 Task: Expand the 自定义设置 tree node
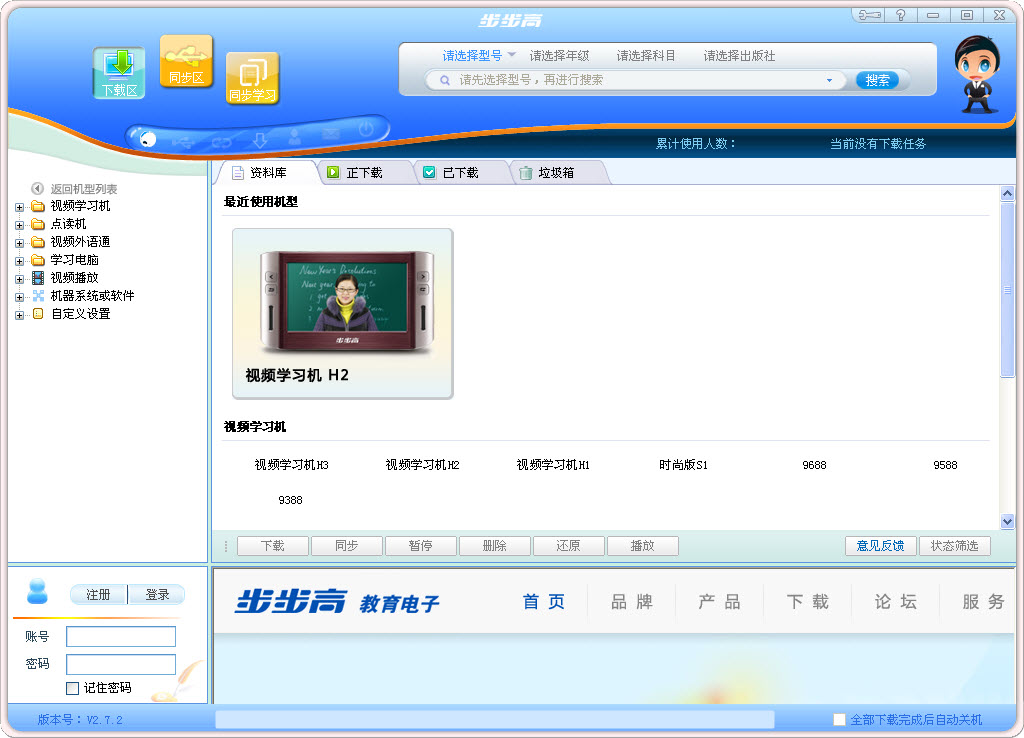(x=19, y=315)
